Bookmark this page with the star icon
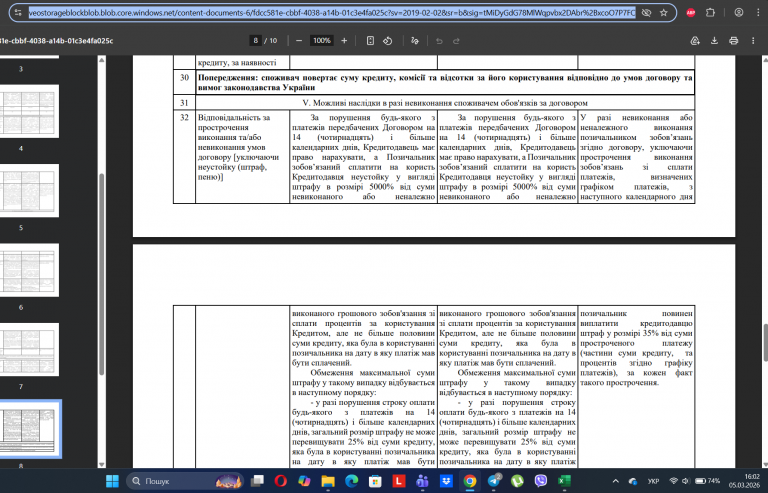 (x=664, y=13)
